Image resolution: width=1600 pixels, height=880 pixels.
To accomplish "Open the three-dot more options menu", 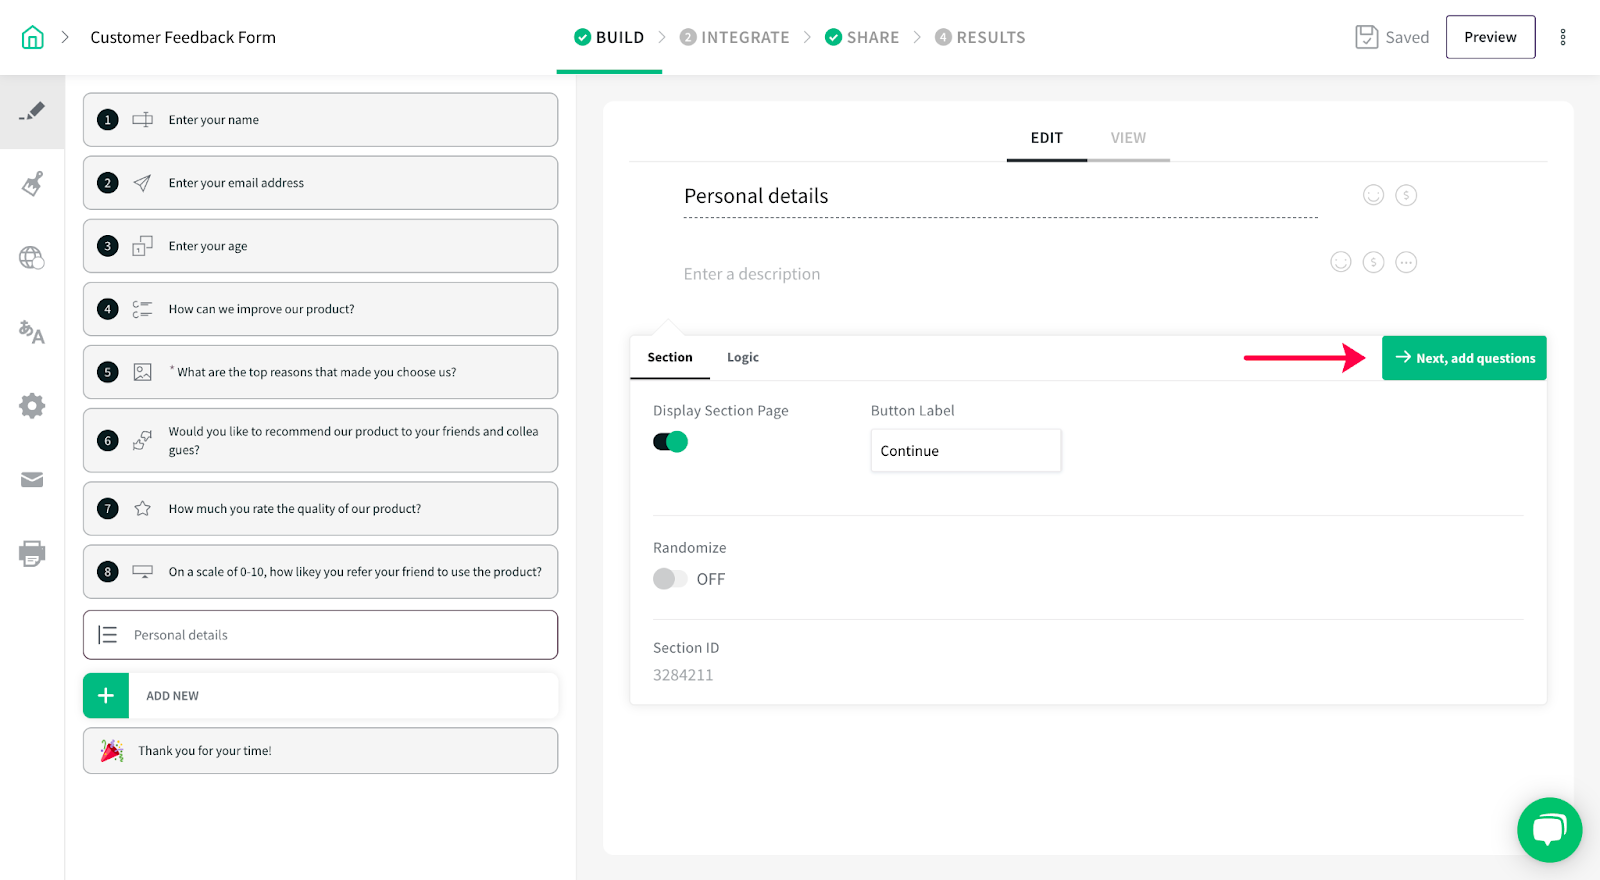I will coord(1563,38).
